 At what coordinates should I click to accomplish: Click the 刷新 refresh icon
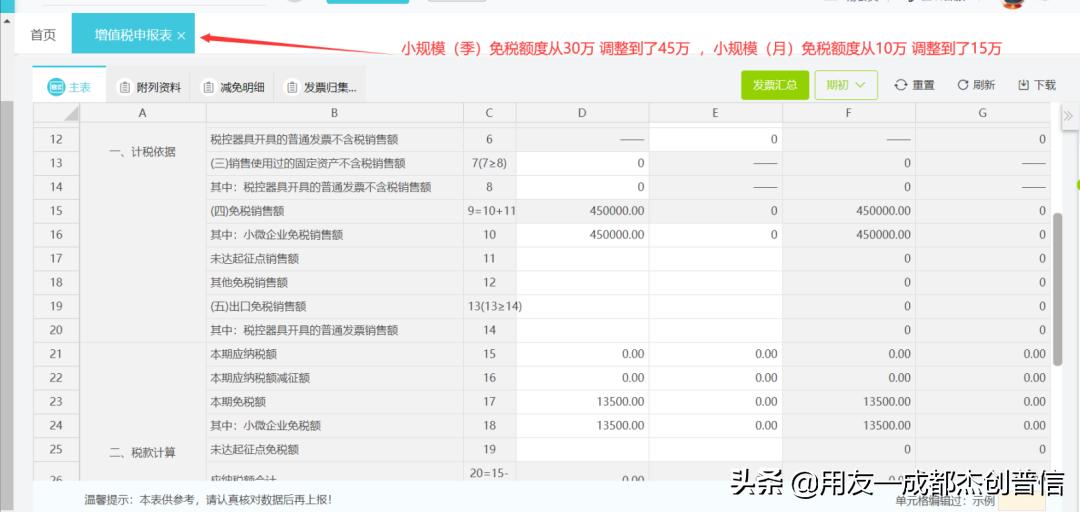963,85
